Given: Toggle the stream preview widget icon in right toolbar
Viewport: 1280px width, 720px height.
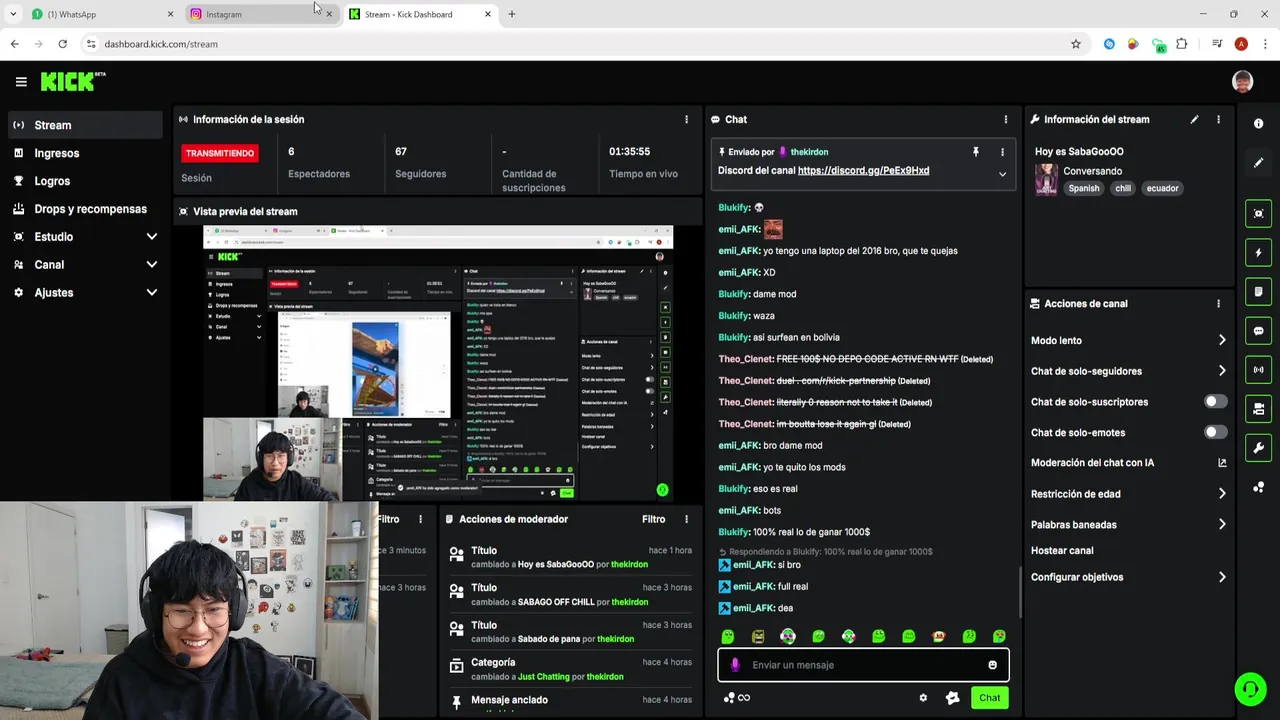Looking at the screenshot, I should click(x=1258, y=213).
